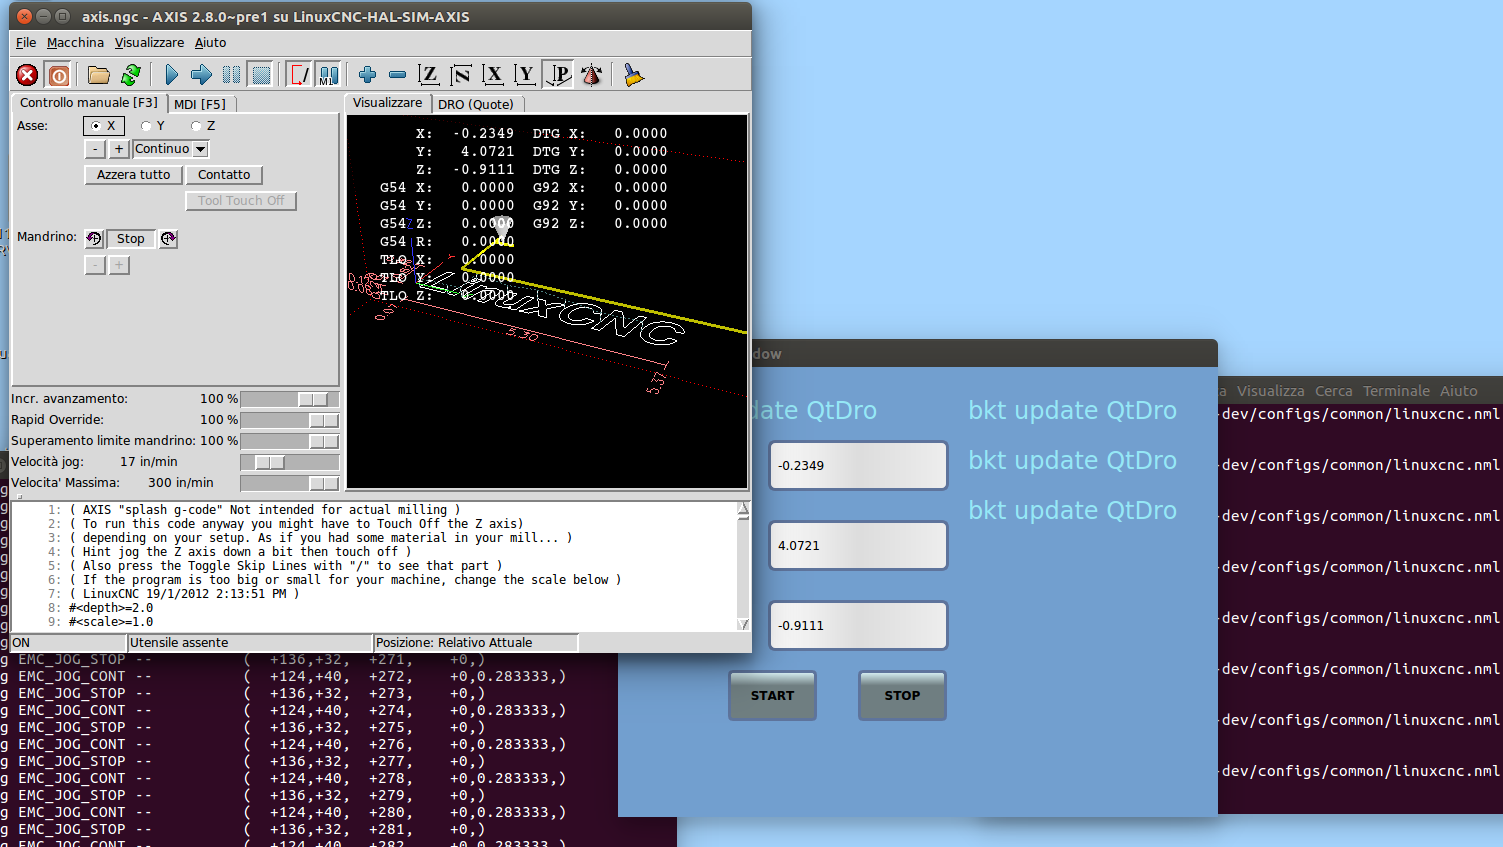Open the Continuo jog increment dropdown
The width and height of the screenshot is (1503, 847).
click(171, 149)
